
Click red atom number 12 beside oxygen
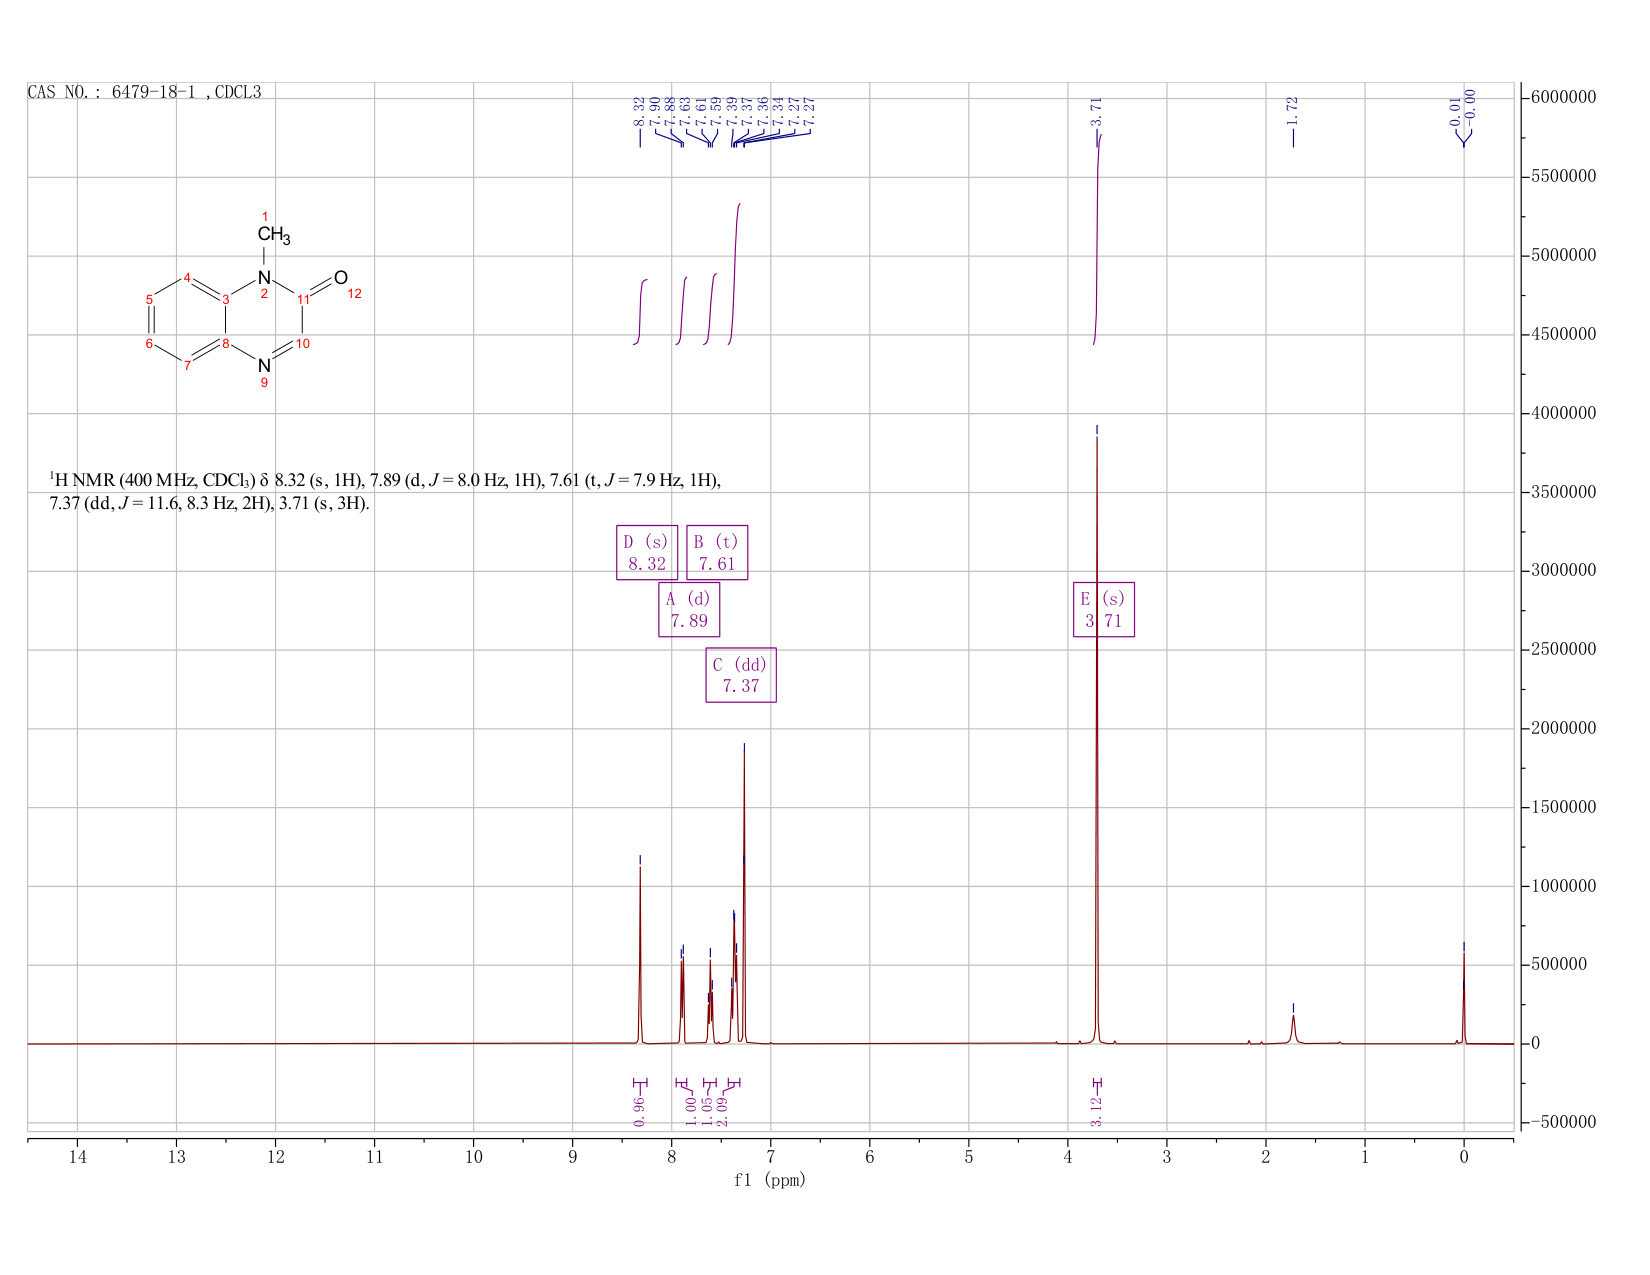354,294
